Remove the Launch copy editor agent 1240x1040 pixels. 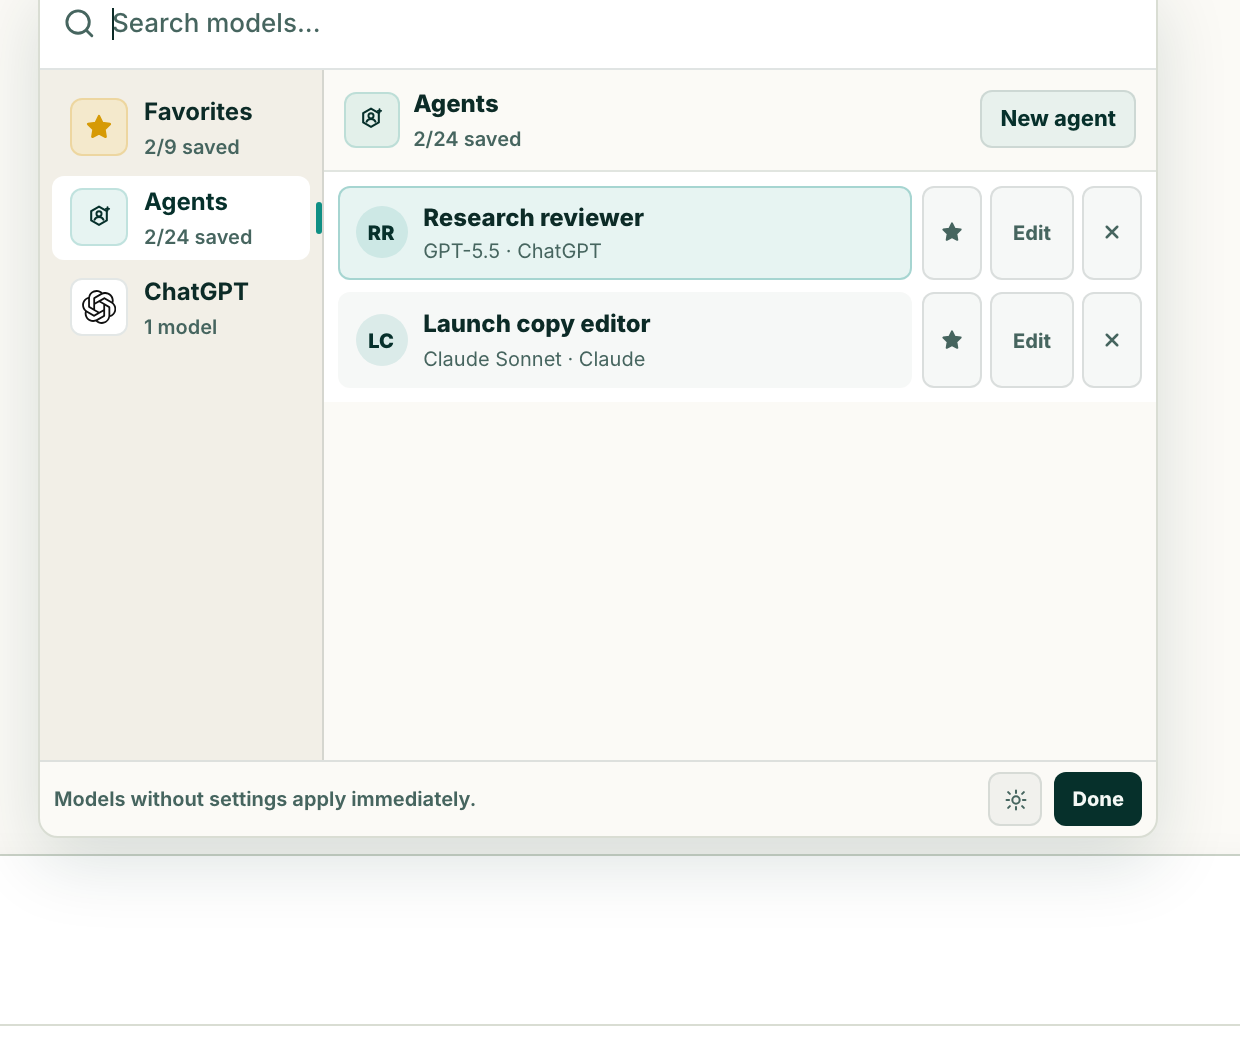[1112, 340]
